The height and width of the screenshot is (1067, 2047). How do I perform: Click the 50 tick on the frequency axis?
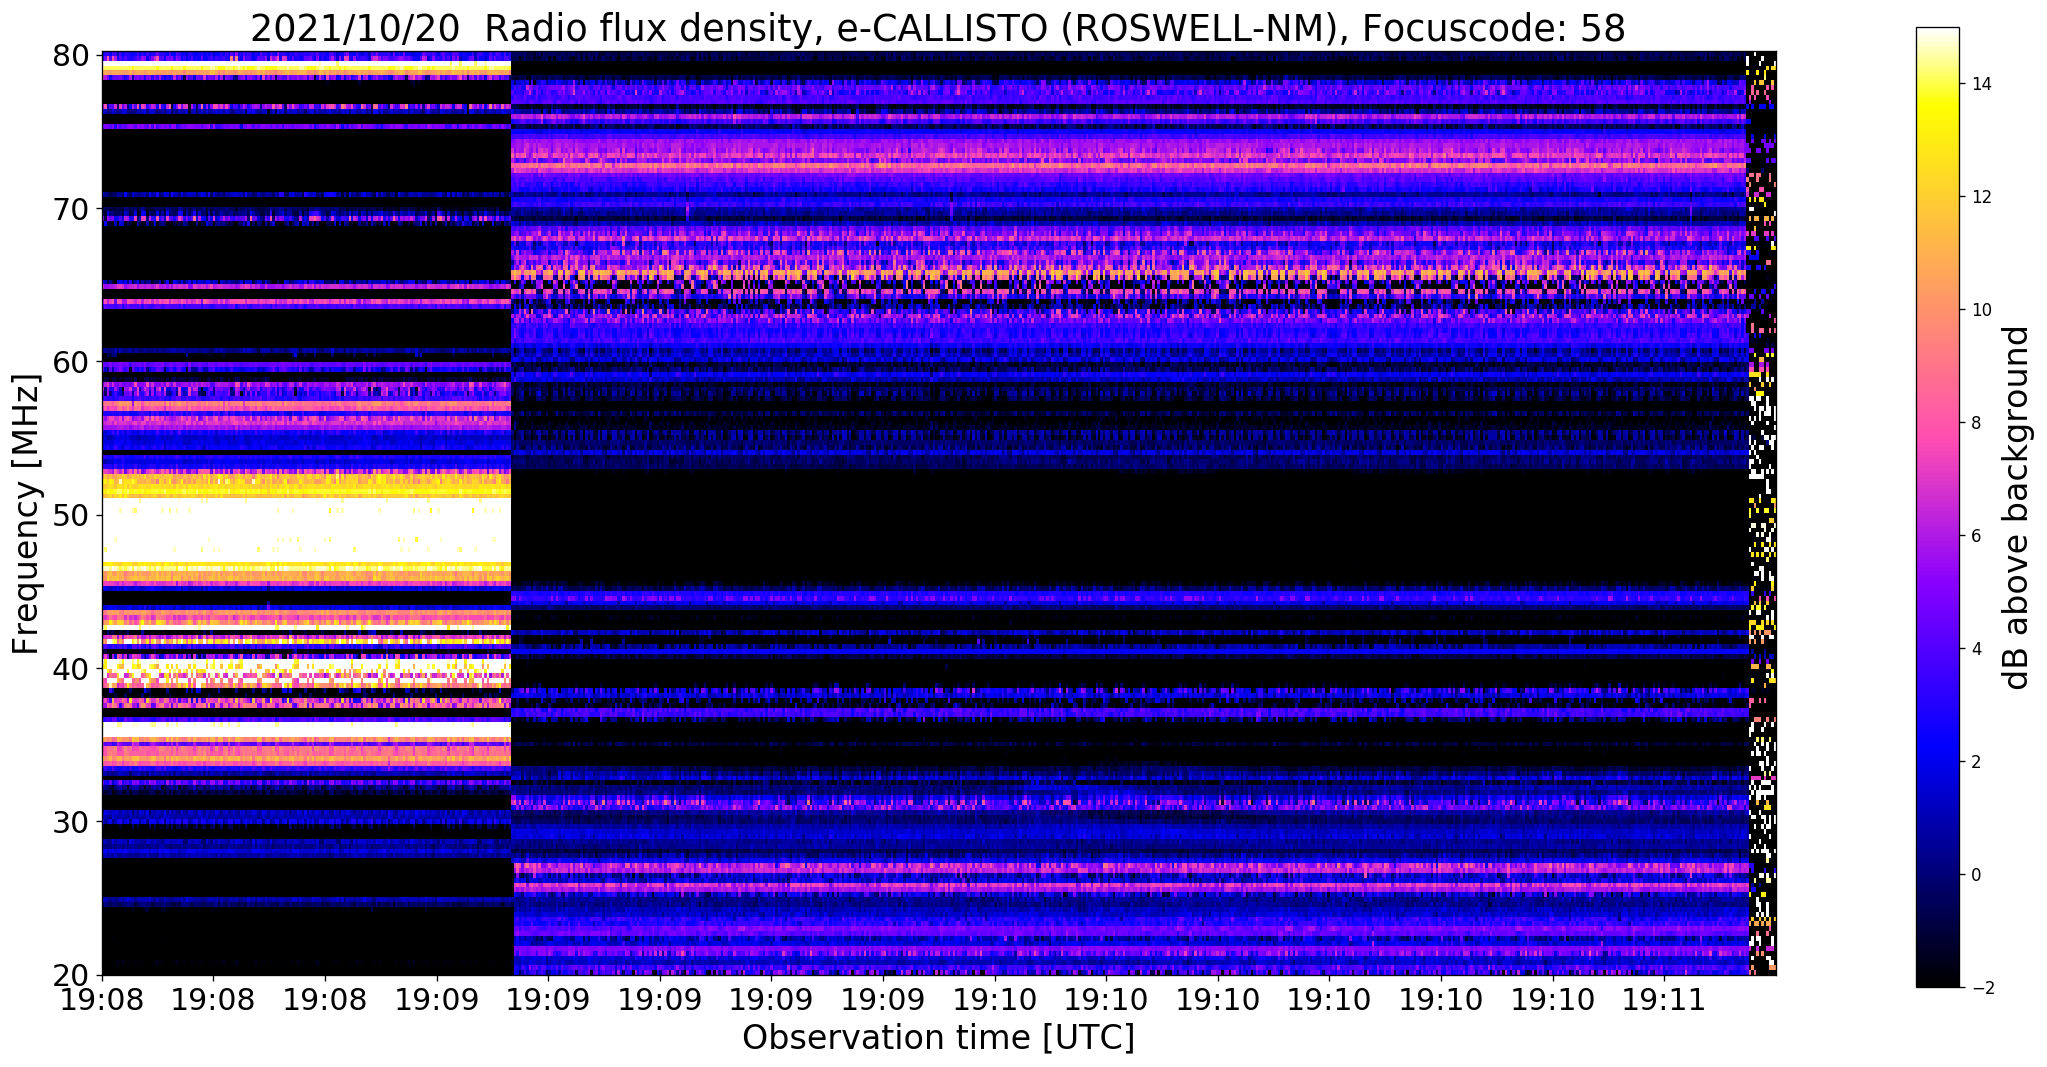70,515
